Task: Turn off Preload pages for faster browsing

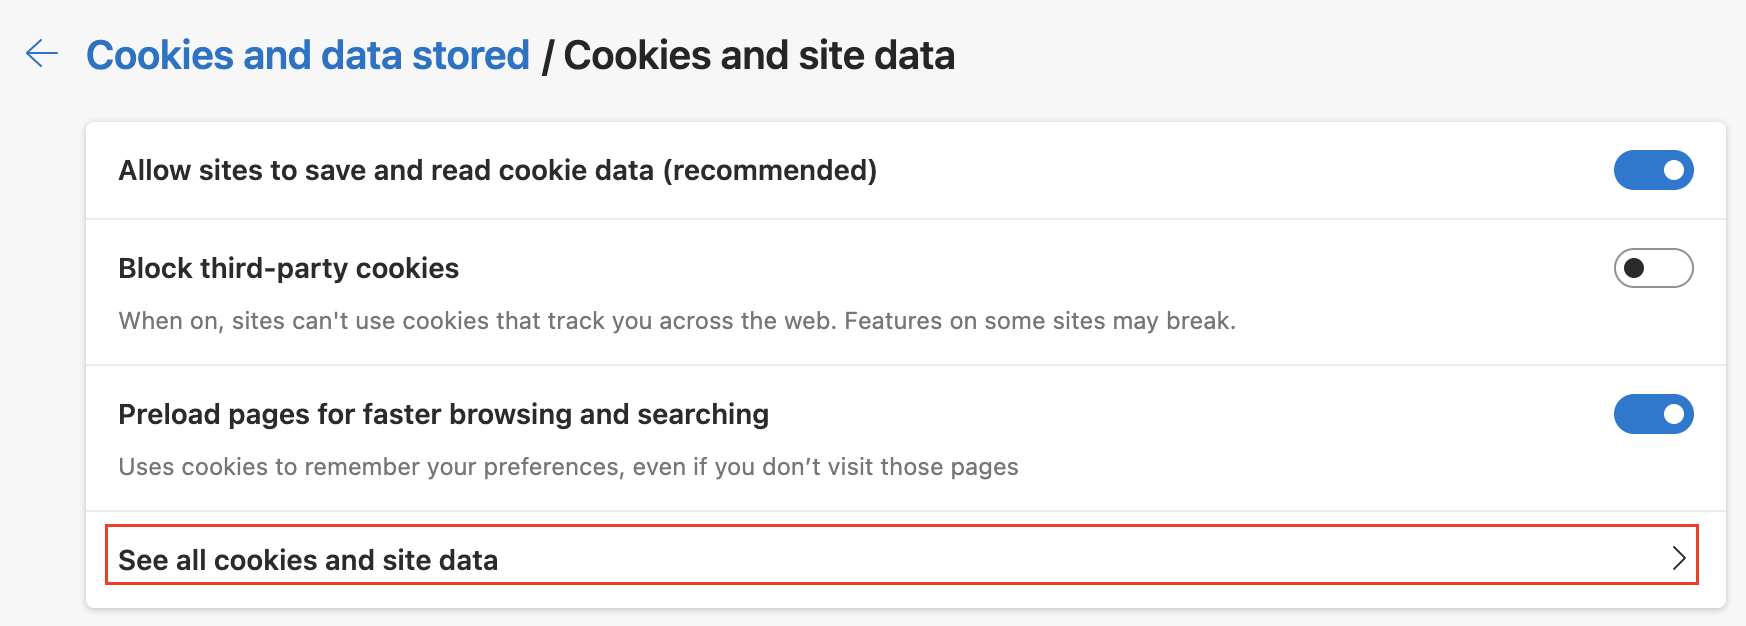Action: tap(1653, 414)
